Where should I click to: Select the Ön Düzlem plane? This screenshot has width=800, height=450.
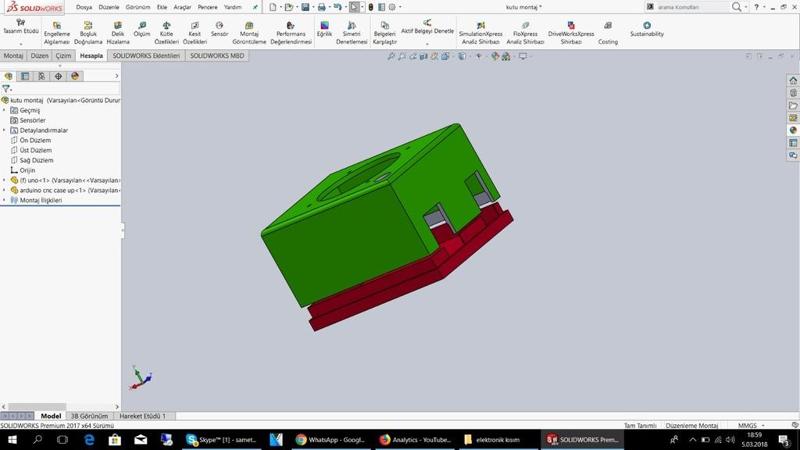coord(35,140)
